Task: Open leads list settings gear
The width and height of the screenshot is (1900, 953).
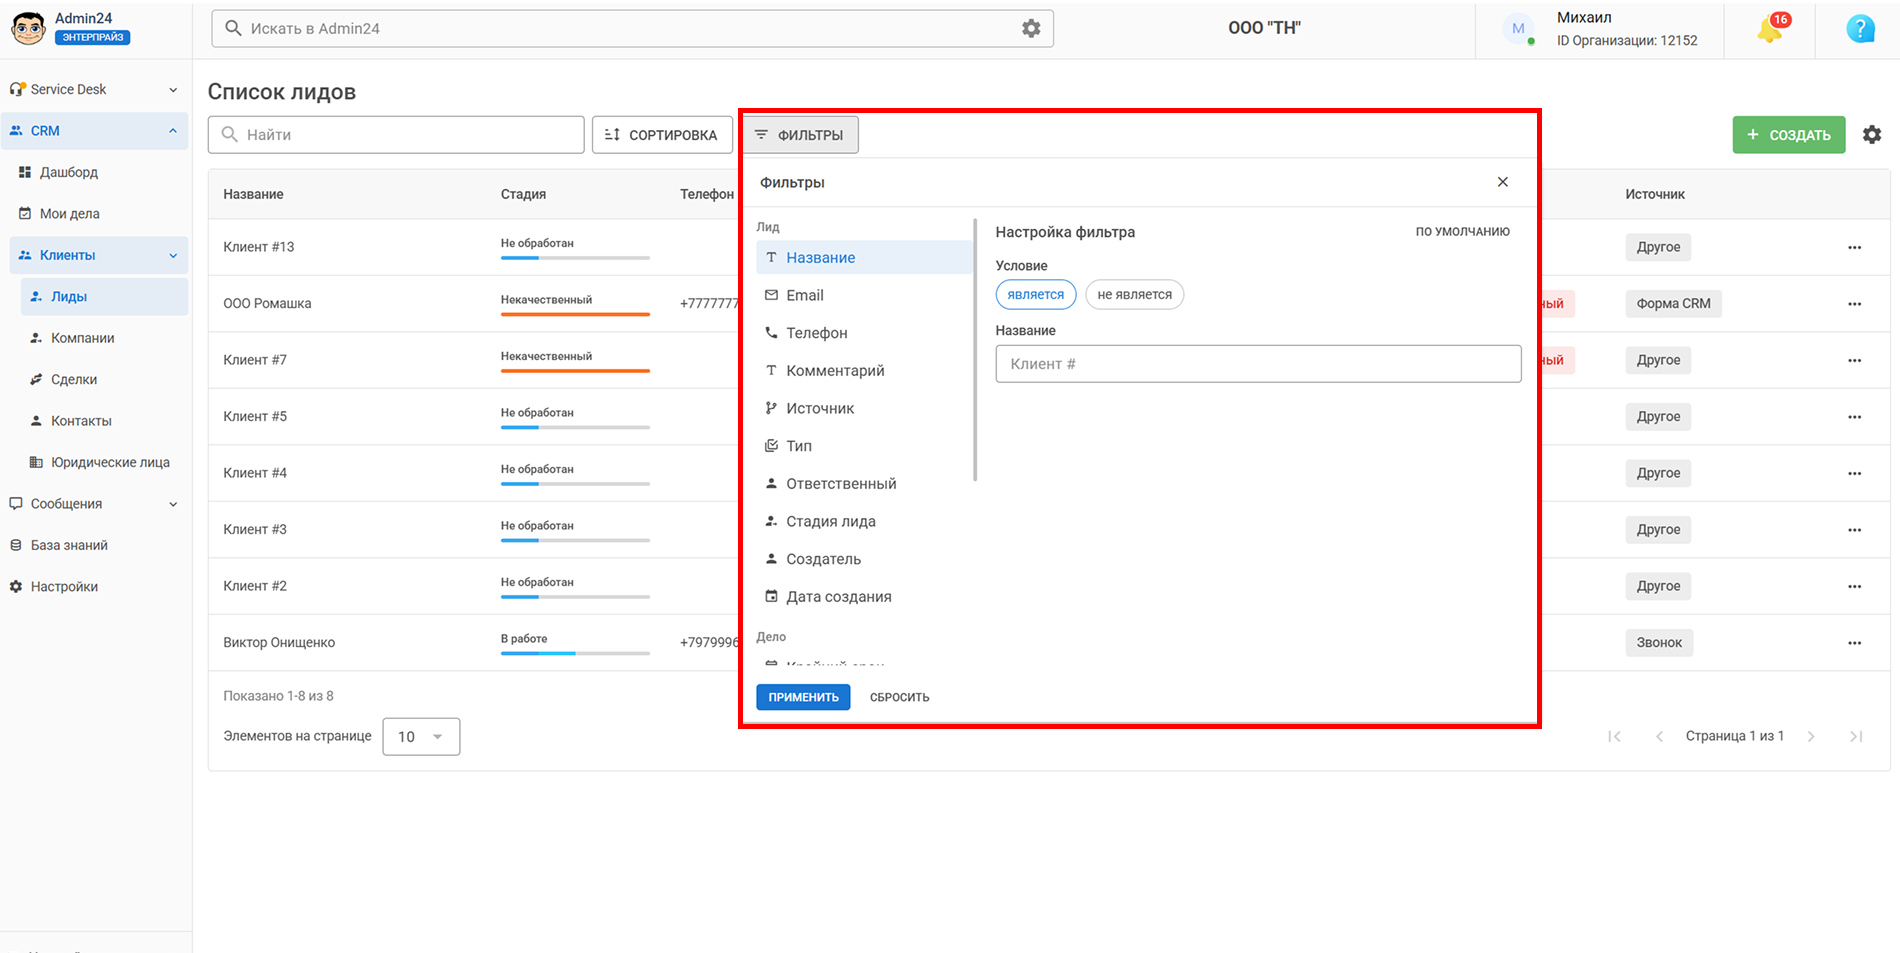Action: pos(1872,135)
